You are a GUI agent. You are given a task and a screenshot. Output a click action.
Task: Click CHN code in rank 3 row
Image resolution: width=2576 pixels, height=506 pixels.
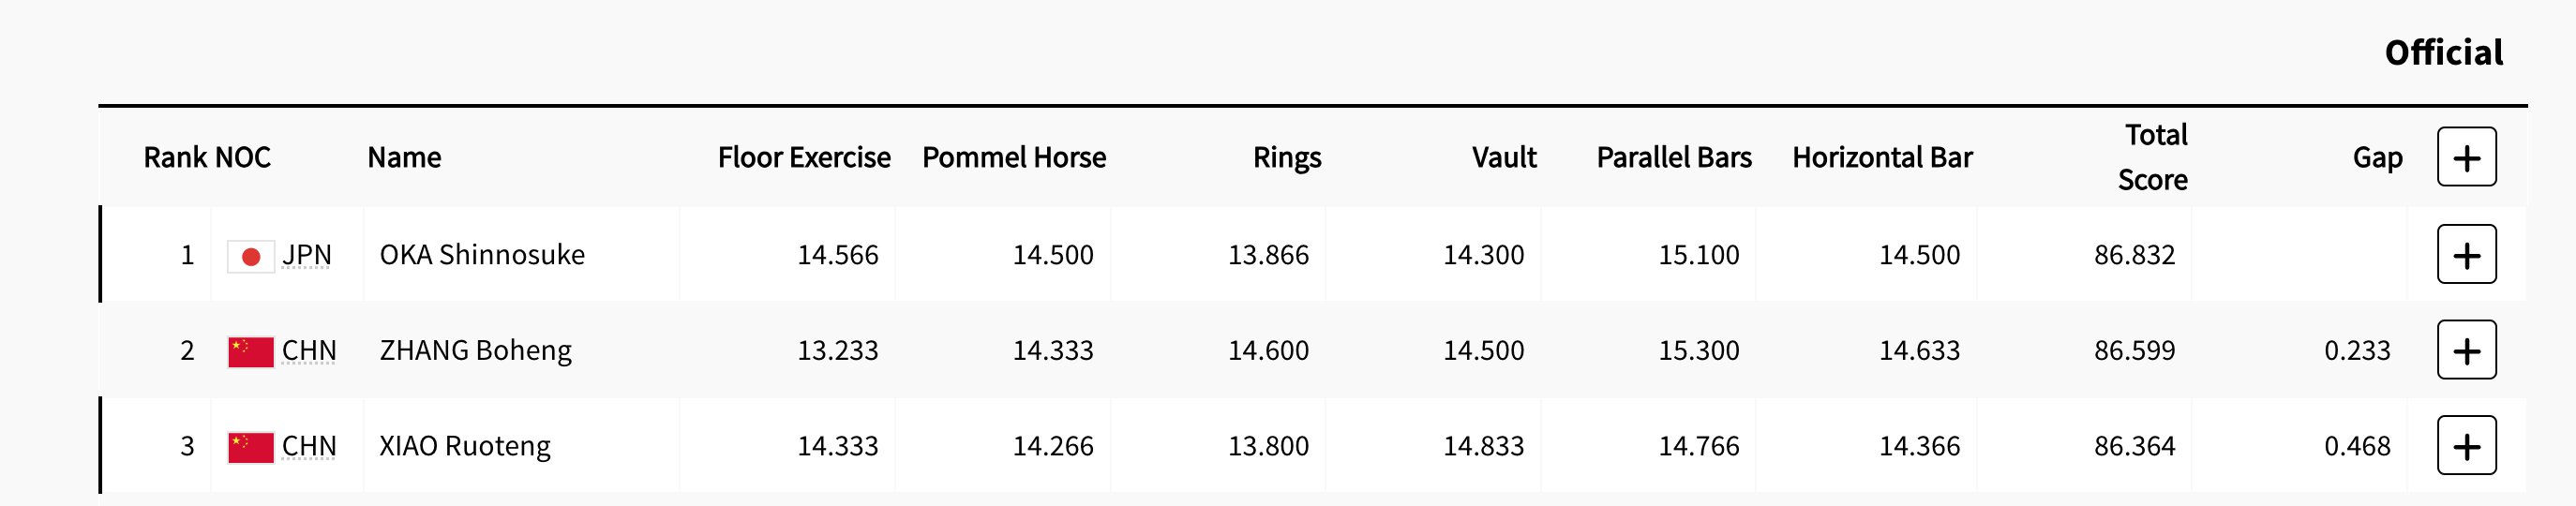coord(308,446)
